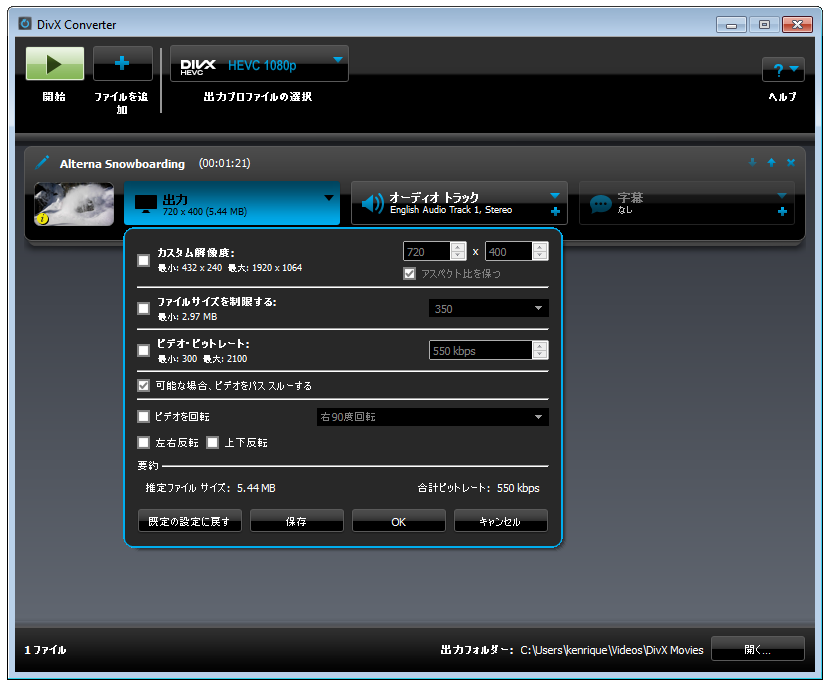This screenshot has height=690, width=834.
Task: Click the DivX Converter title bar icon
Action: [x=24, y=24]
